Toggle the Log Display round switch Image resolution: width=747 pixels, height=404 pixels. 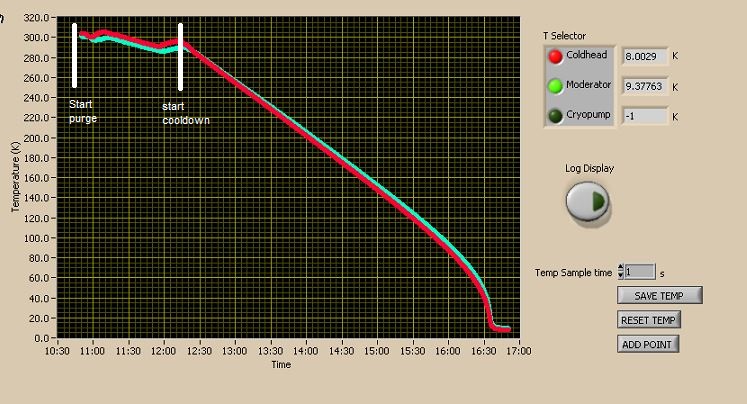(x=587, y=201)
